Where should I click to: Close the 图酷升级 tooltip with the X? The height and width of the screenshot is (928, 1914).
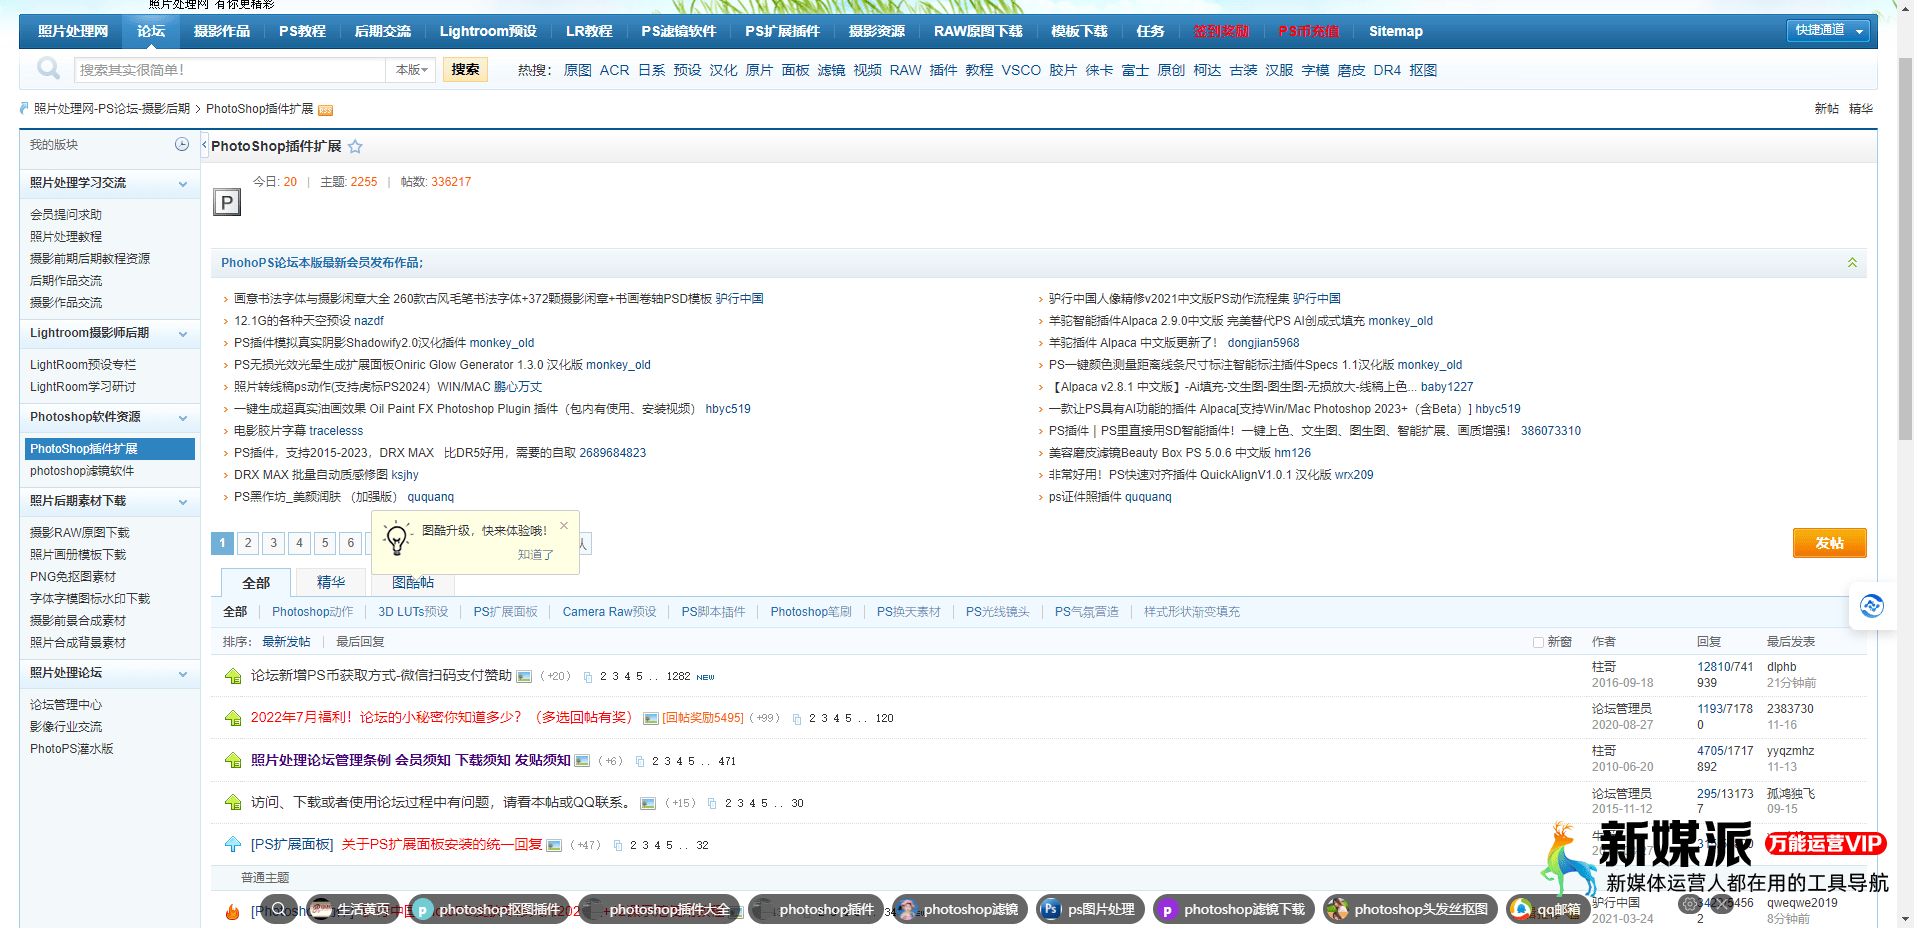point(564,526)
